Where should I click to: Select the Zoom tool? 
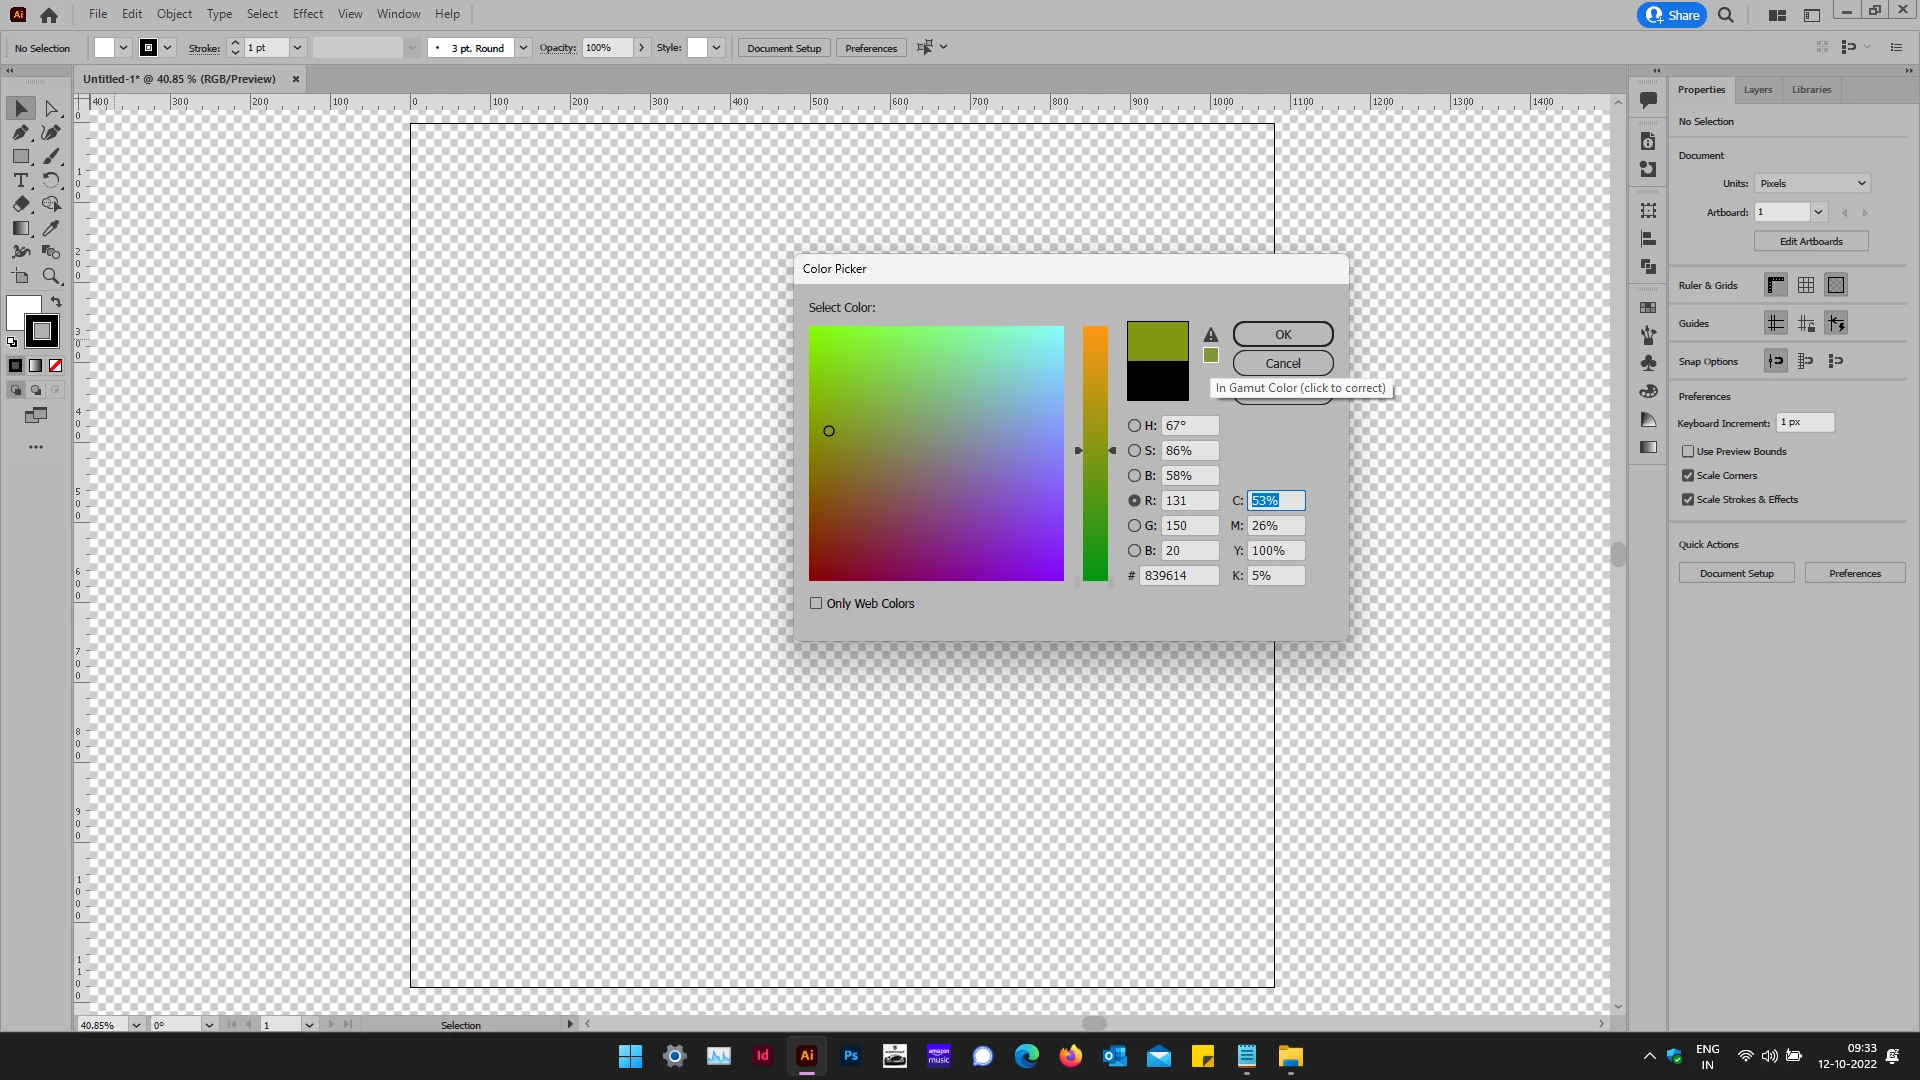pos(51,276)
